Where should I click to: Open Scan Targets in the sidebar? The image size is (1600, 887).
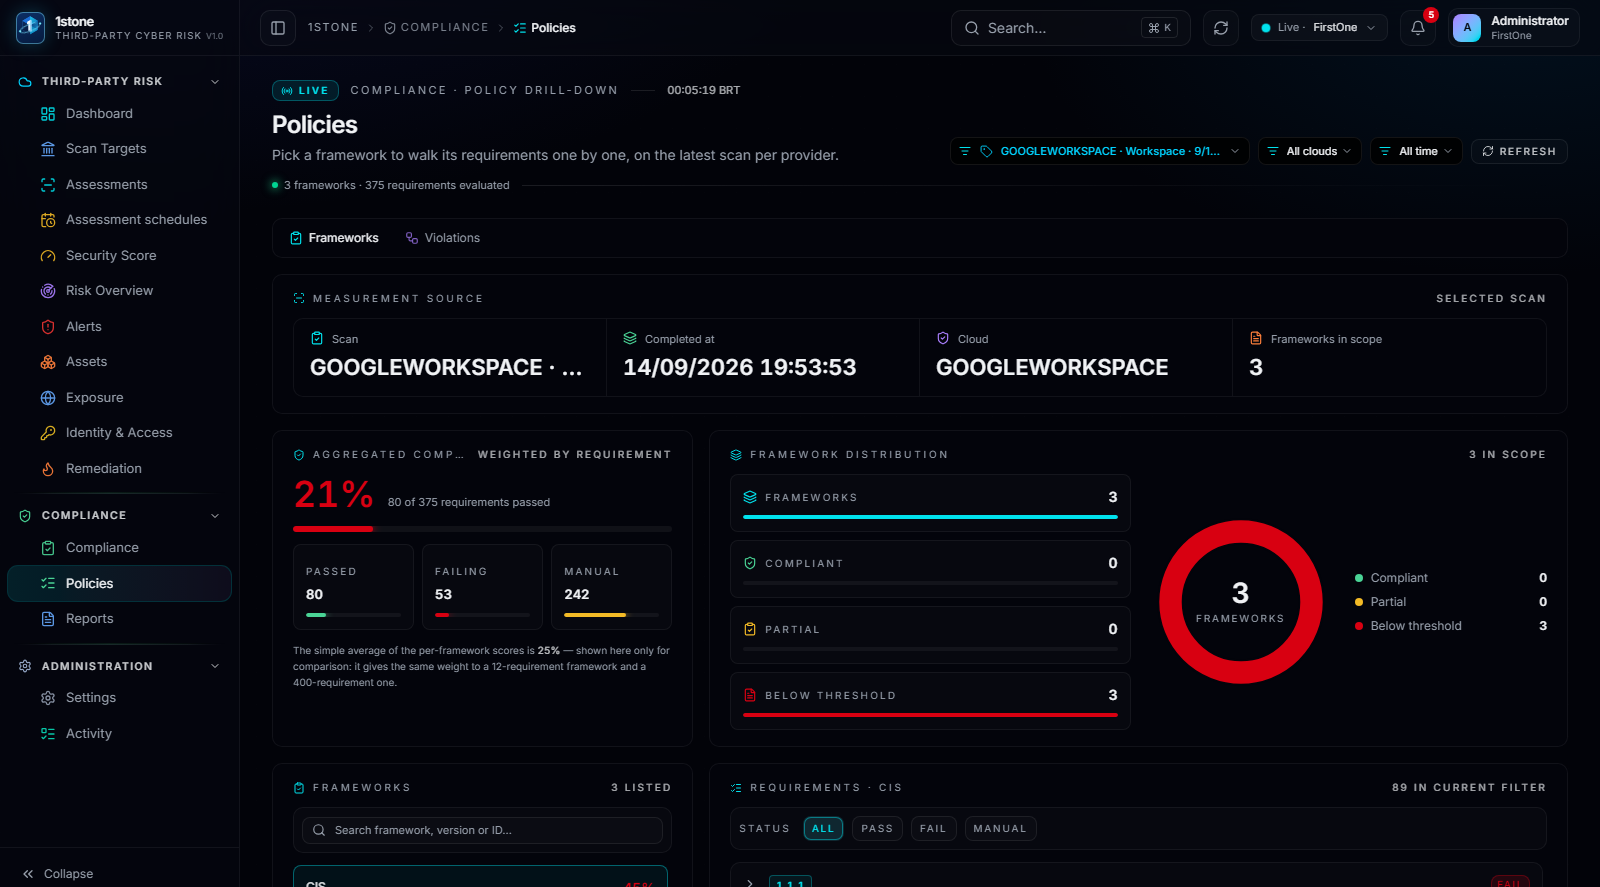119,149
